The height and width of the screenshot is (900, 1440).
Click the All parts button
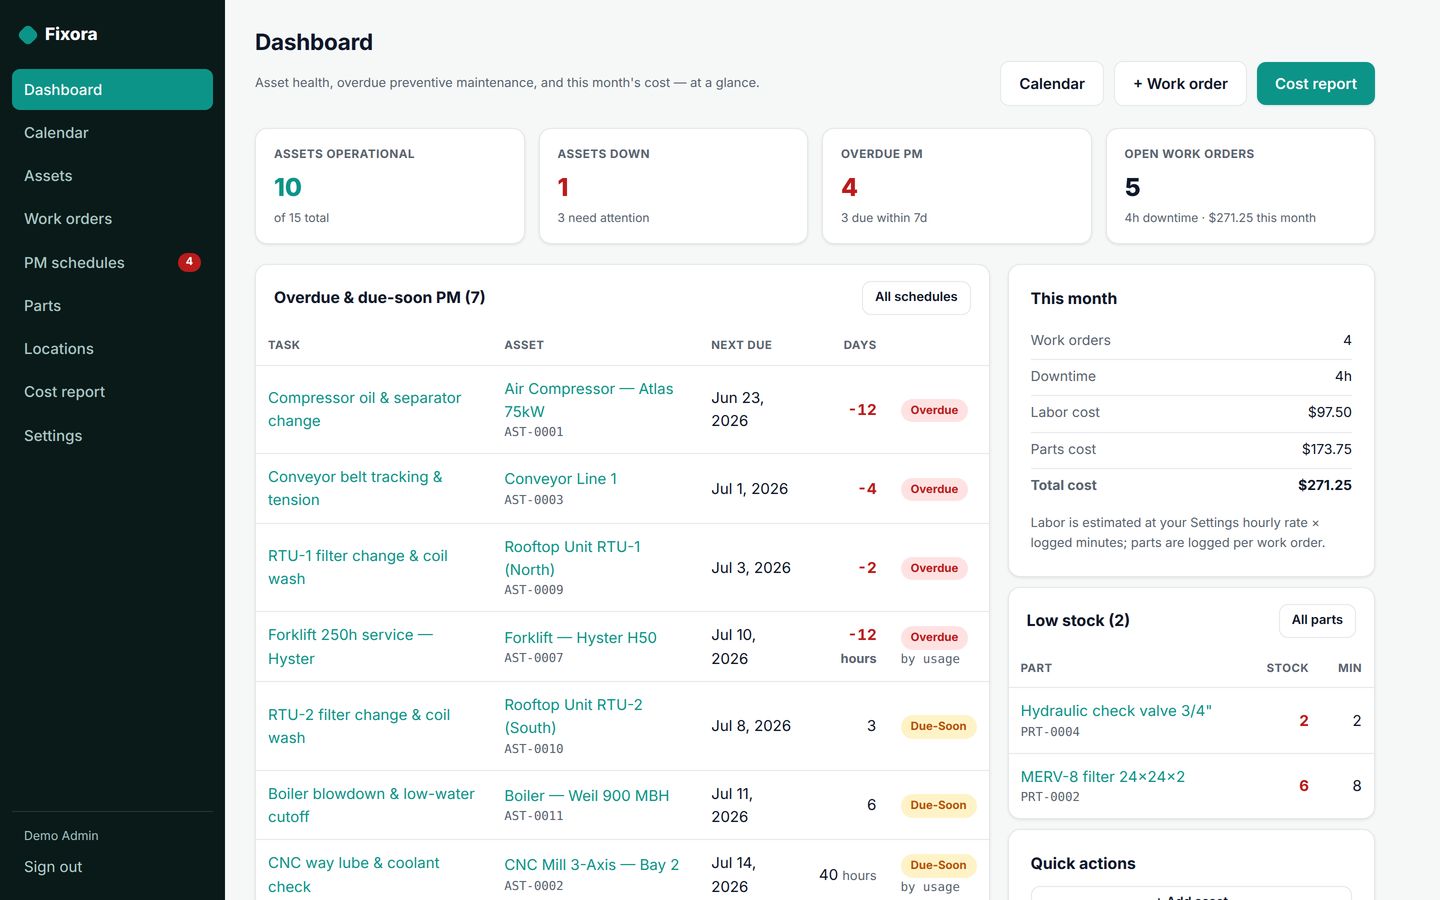(1317, 620)
